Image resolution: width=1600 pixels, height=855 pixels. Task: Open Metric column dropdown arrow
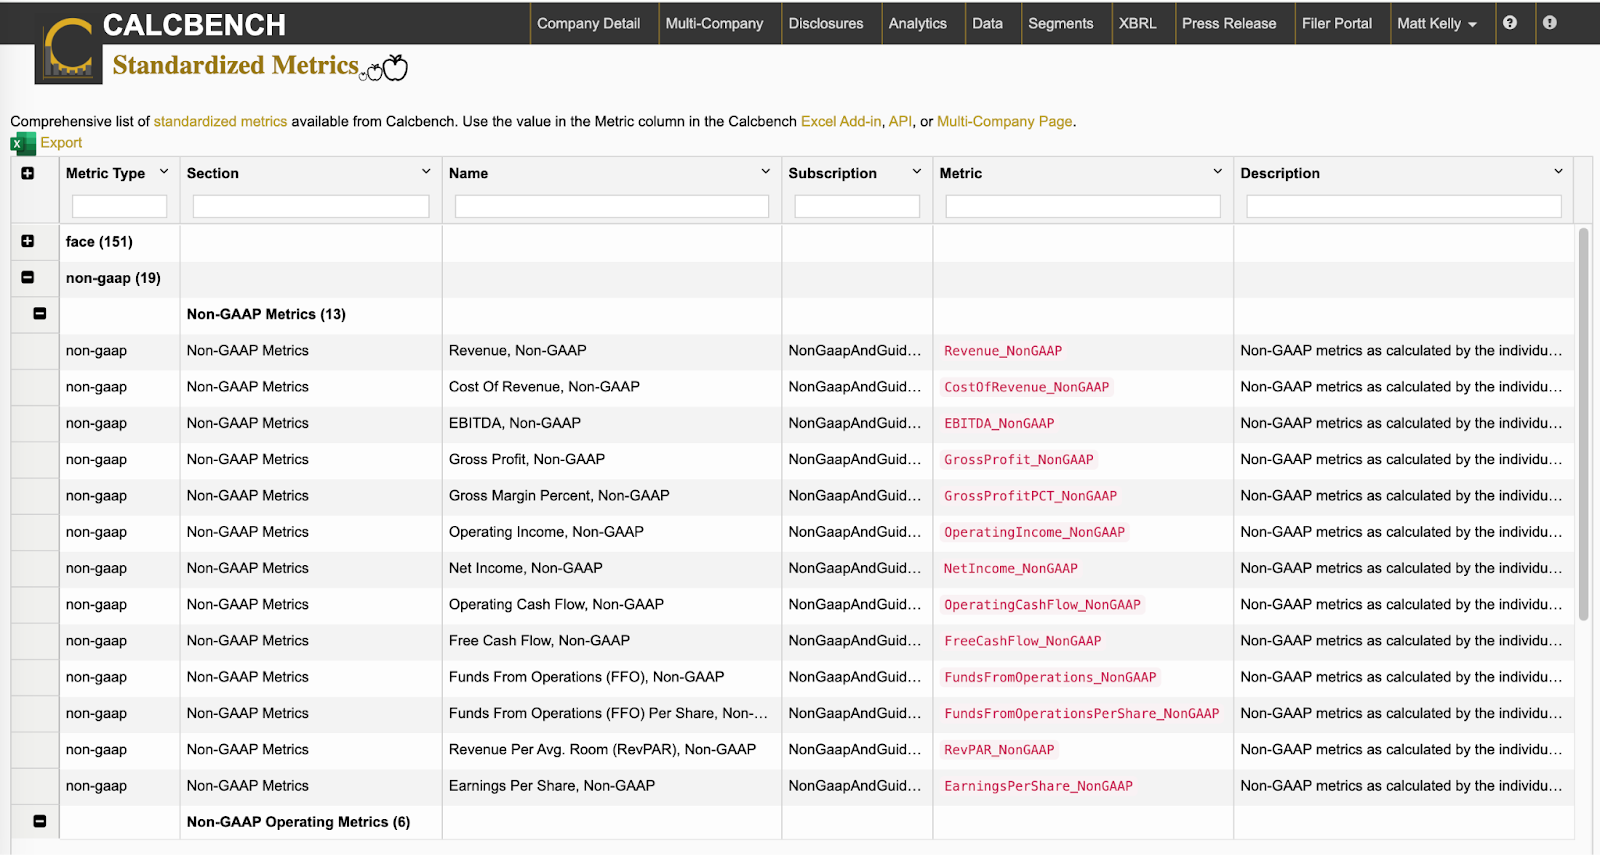pyautogui.click(x=1218, y=172)
